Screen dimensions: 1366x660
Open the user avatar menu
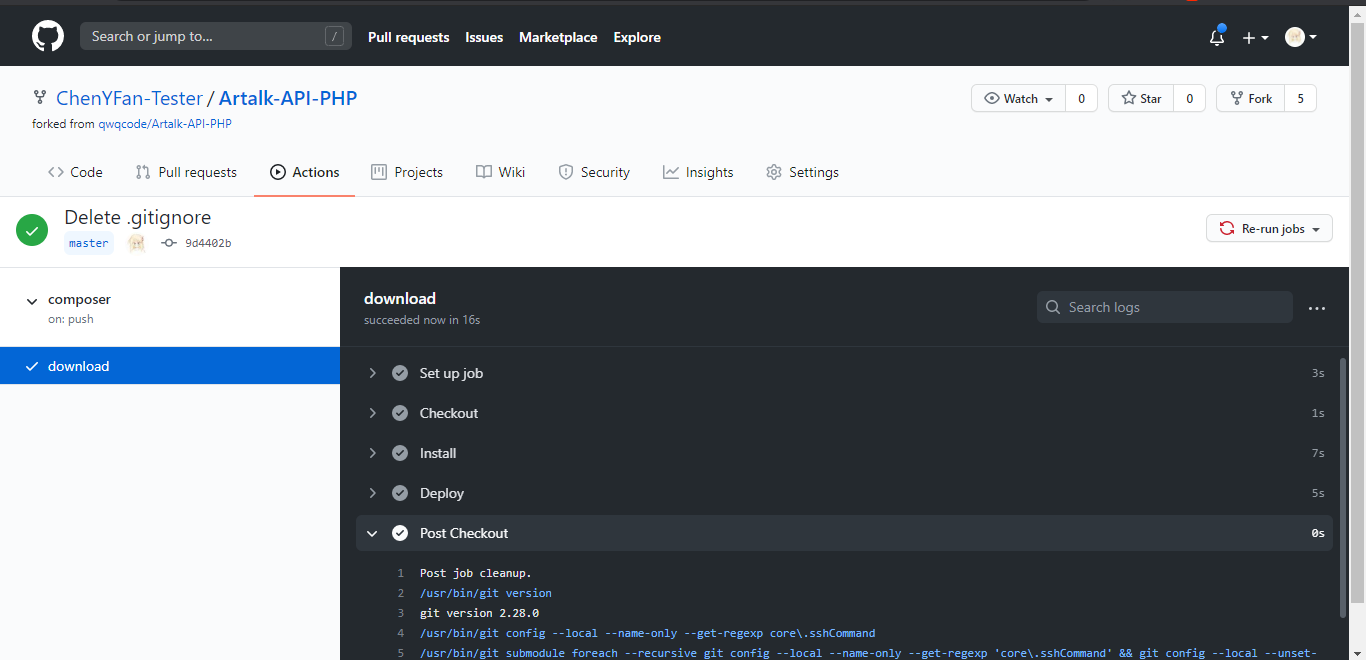[1301, 37]
